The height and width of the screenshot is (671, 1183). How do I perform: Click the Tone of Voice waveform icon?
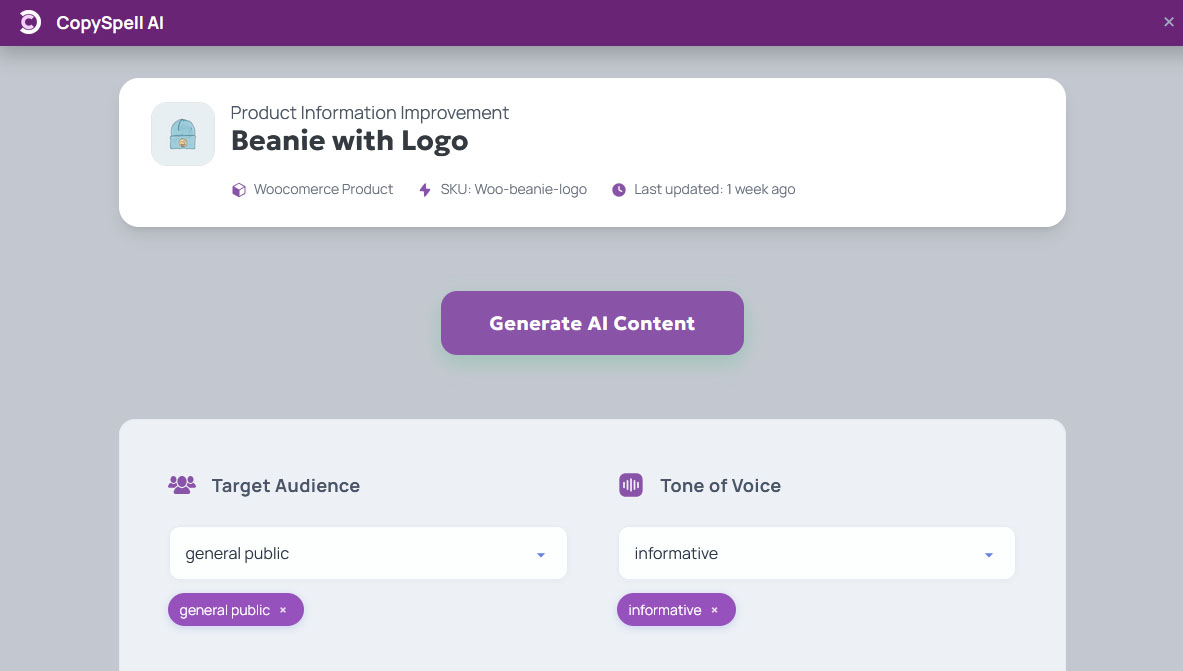coord(631,485)
